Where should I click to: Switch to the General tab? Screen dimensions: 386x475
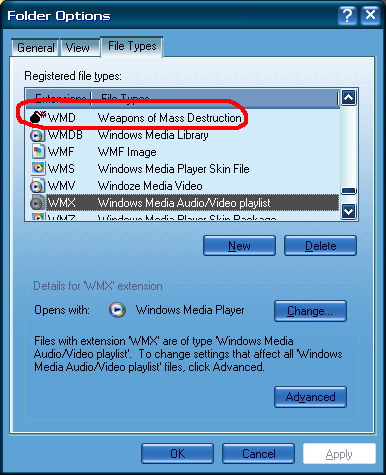click(35, 48)
